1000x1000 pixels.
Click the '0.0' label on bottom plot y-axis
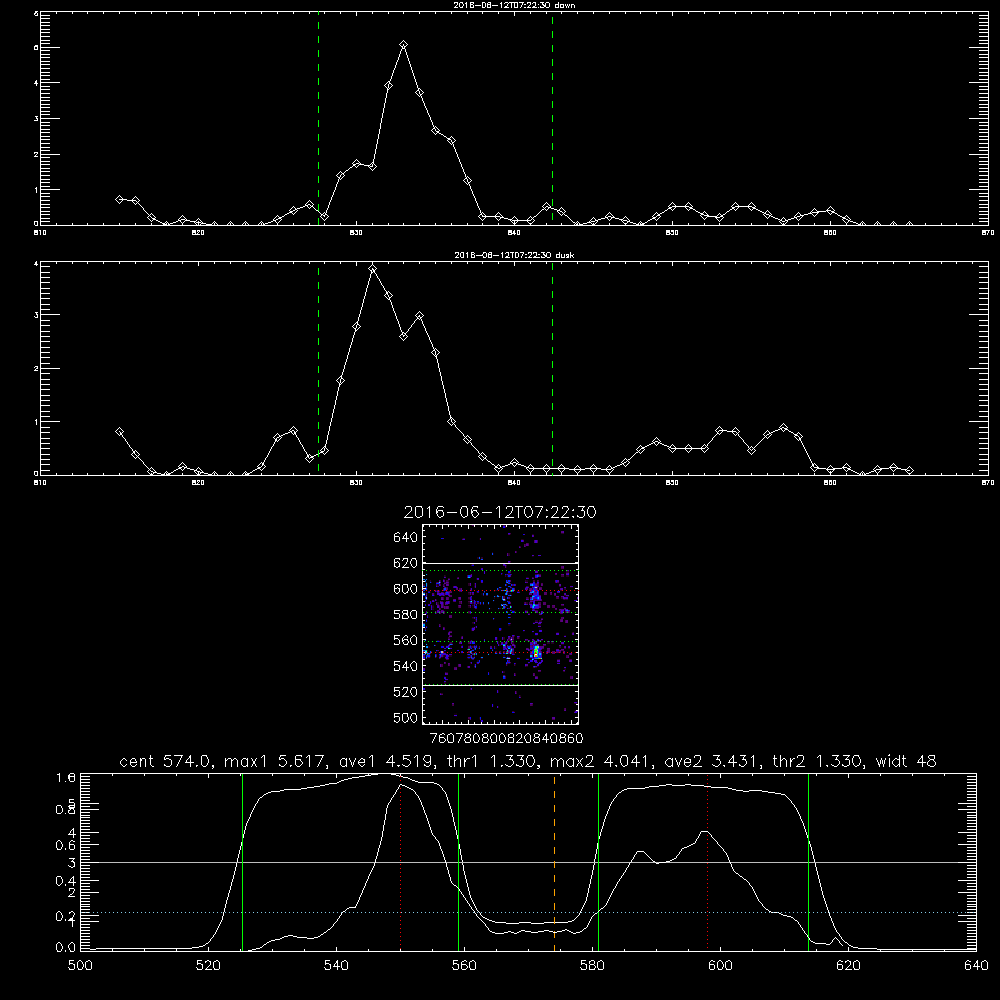point(66,948)
